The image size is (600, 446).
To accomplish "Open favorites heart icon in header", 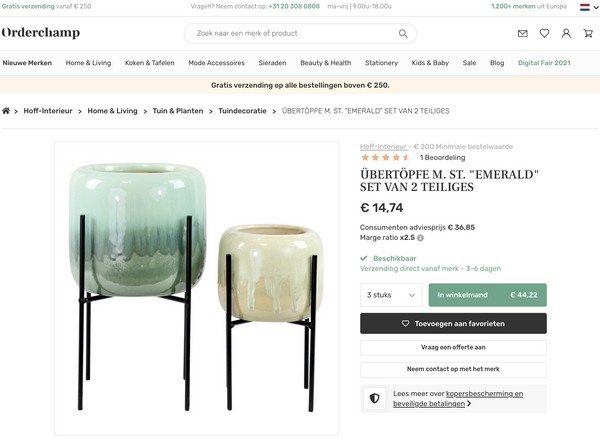I will [544, 34].
